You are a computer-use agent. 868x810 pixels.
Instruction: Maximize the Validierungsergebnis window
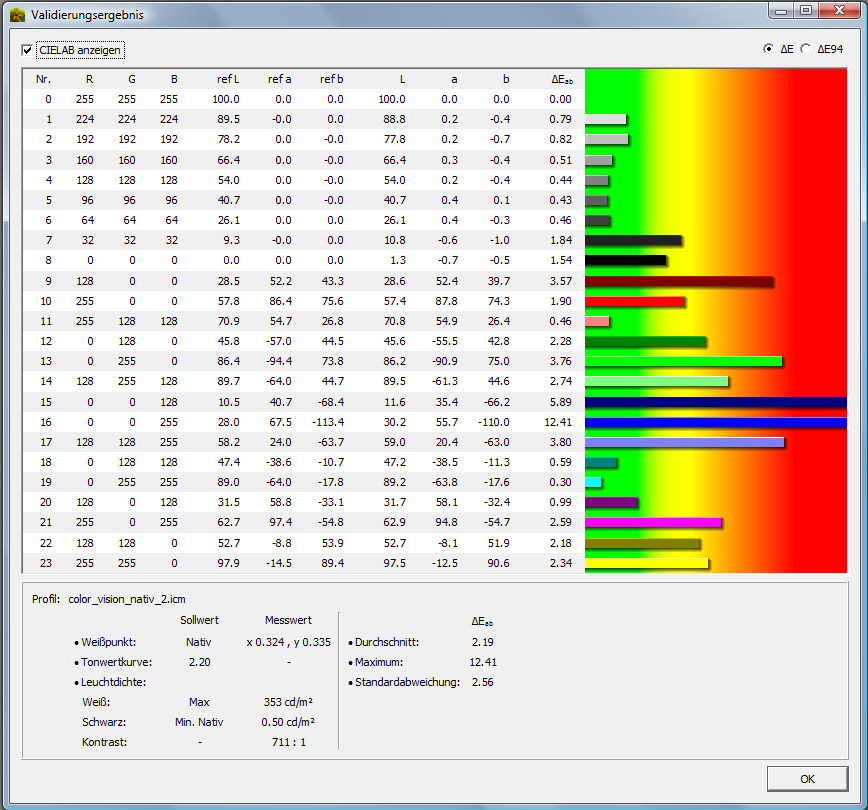pos(805,11)
